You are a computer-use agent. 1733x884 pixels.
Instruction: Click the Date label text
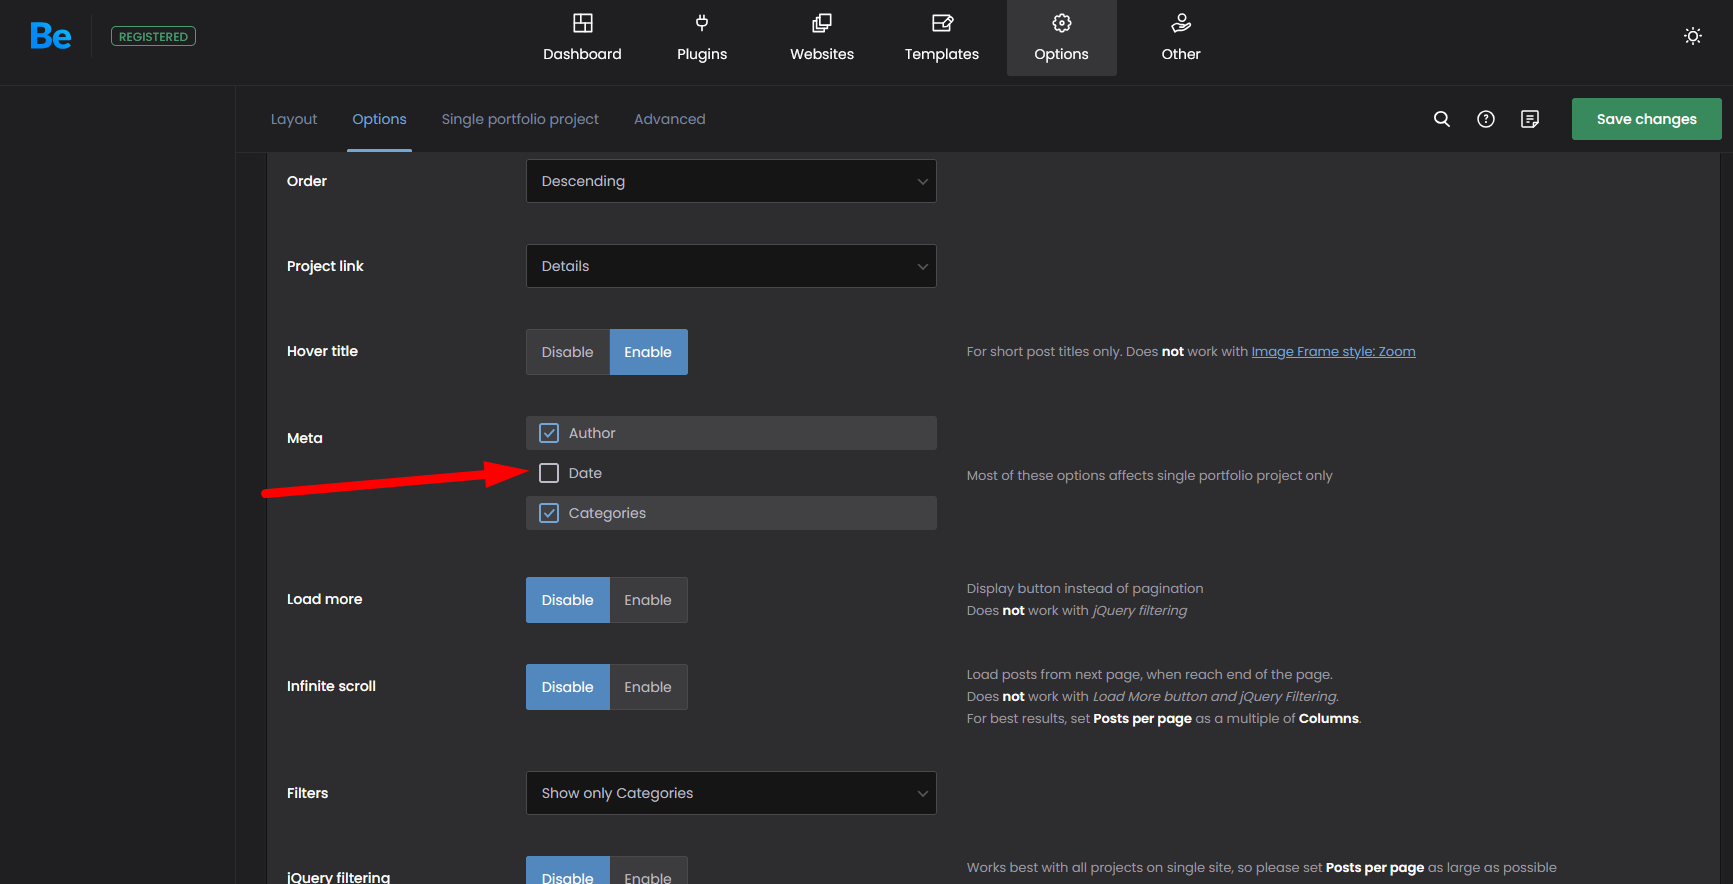(x=585, y=473)
